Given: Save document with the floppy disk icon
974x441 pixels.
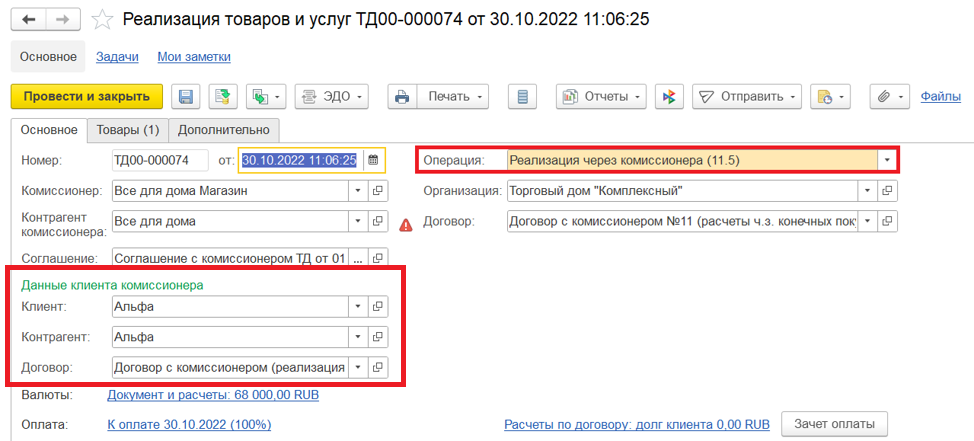Looking at the screenshot, I should [x=186, y=96].
